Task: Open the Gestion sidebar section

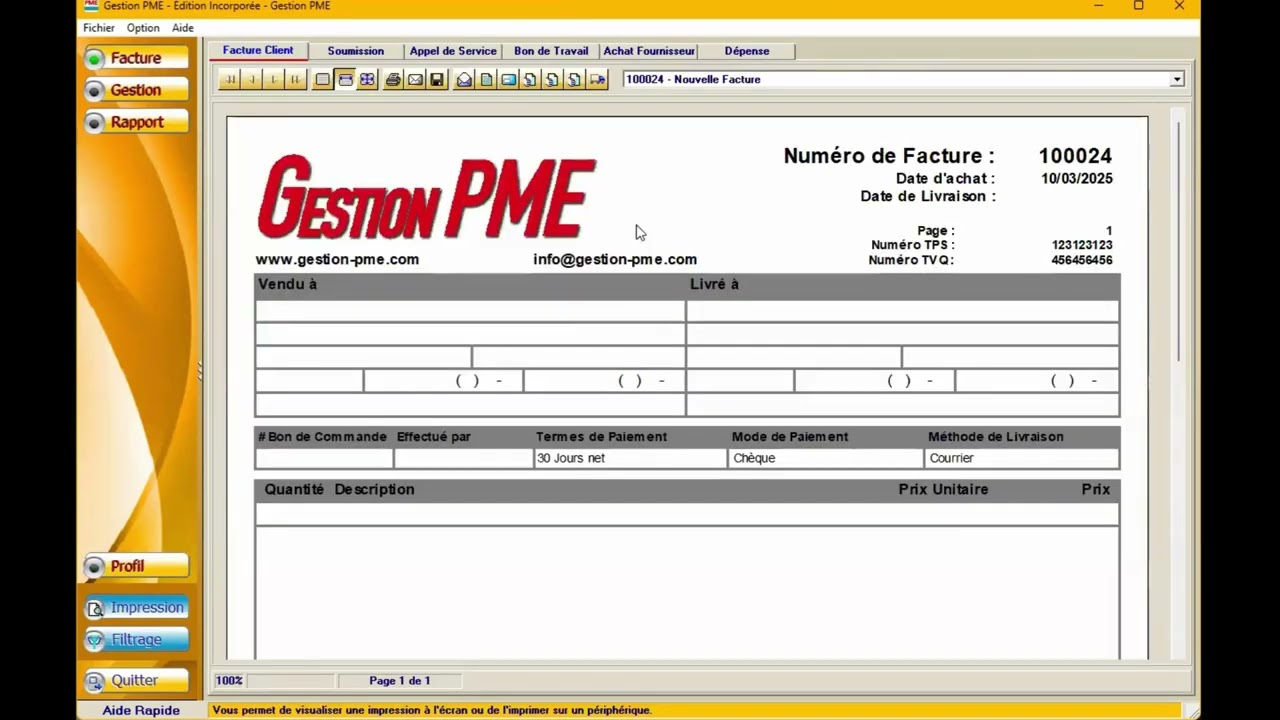Action: tap(136, 90)
